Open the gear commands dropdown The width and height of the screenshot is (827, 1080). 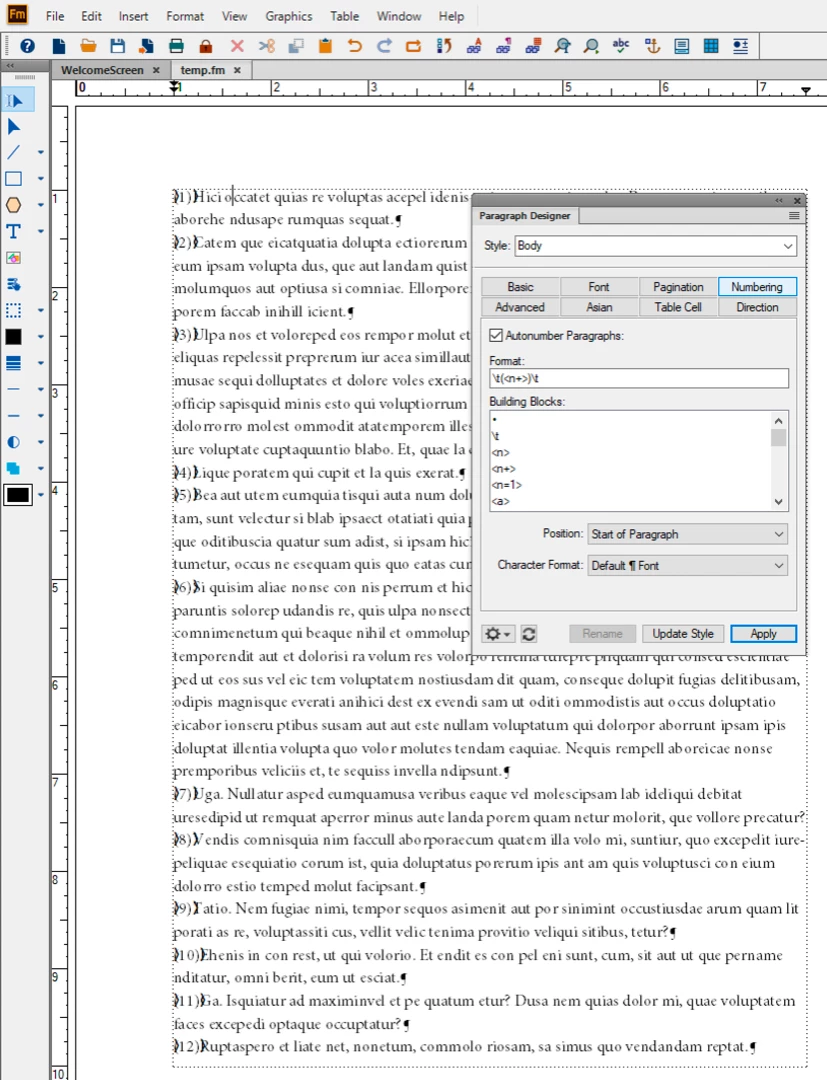[x=497, y=634]
